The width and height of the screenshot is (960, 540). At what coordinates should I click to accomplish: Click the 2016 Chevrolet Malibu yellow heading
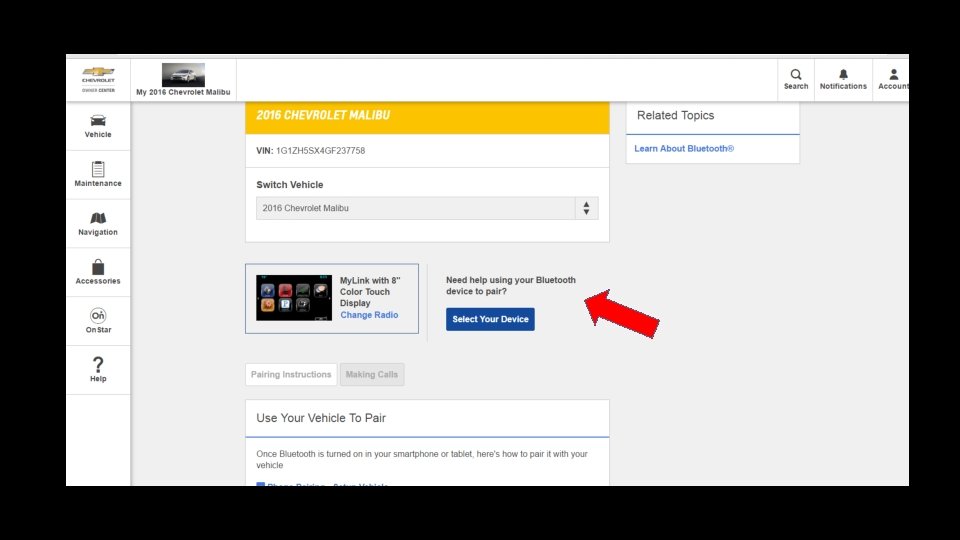point(323,115)
